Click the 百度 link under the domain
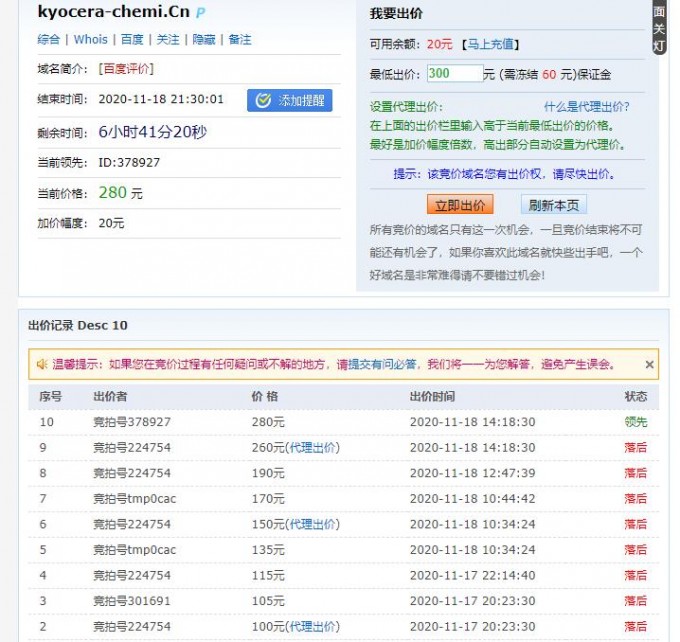The image size is (680, 642). click(132, 40)
